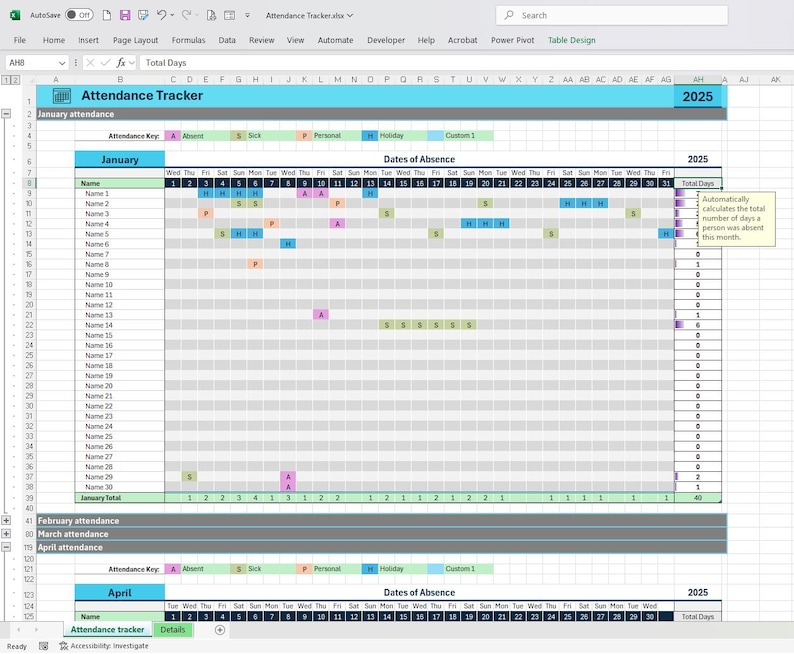The image size is (794, 654).
Task: Click in the Search box
Action: click(x=612, y=15)
